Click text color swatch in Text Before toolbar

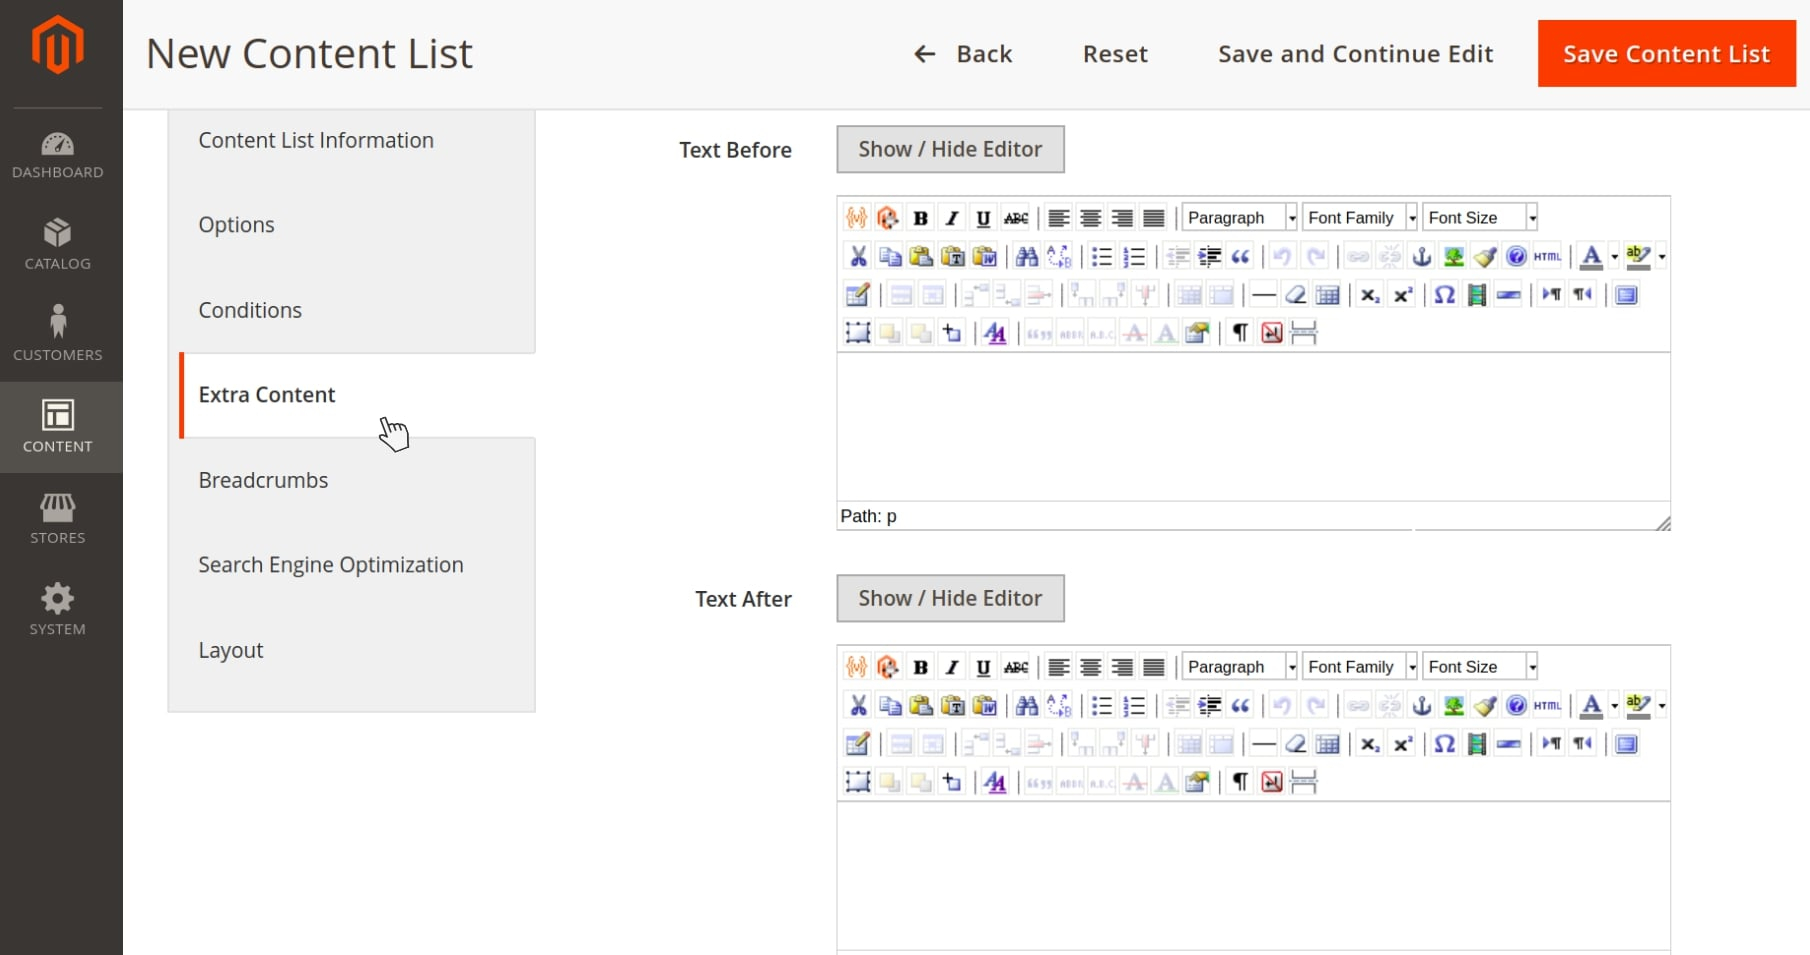[1591, 257]
